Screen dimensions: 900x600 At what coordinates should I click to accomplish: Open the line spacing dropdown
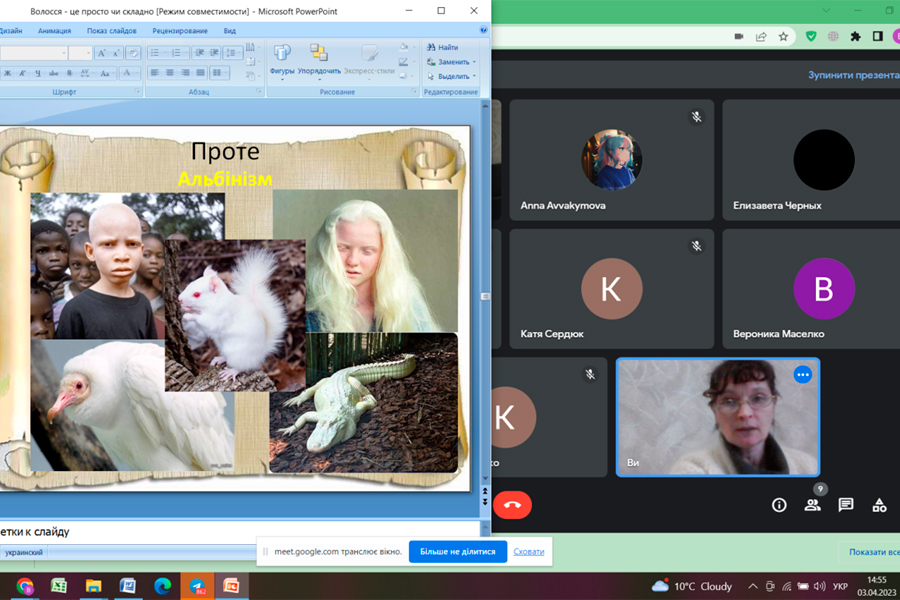pos(232,53)
